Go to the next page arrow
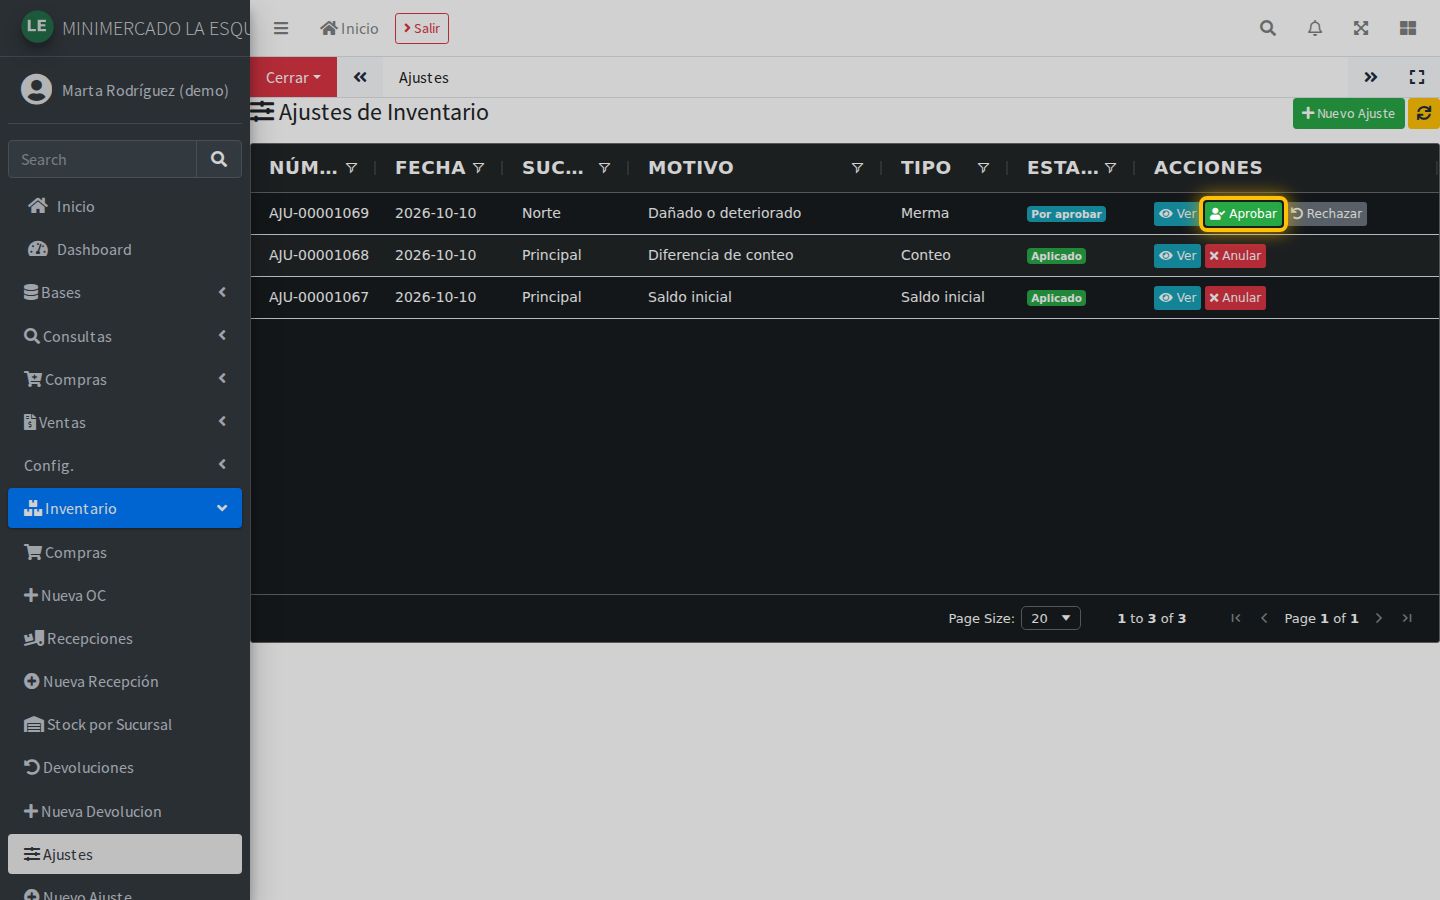Screen dimensions: 1440x900 [1379, 618]
